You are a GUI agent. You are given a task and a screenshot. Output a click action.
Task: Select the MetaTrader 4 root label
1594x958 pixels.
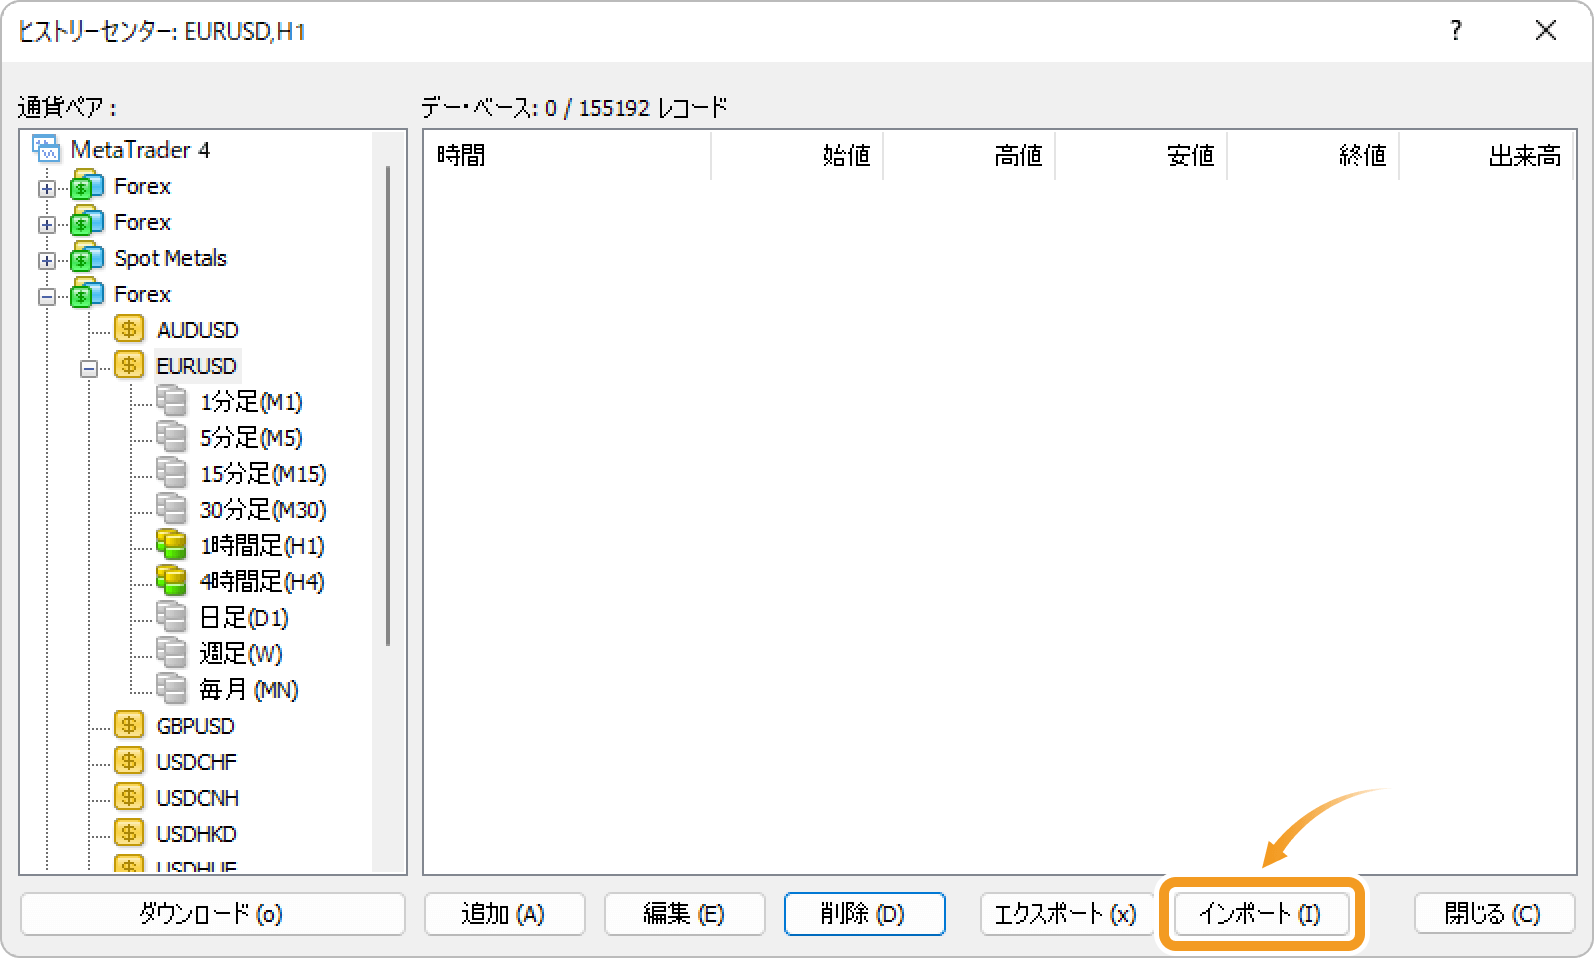tap(140, 150)
